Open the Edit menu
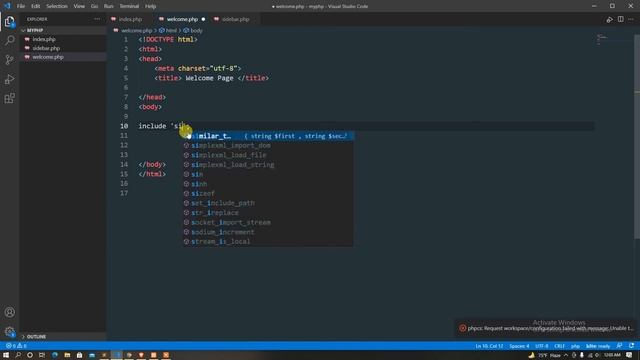 coord(36,6)
